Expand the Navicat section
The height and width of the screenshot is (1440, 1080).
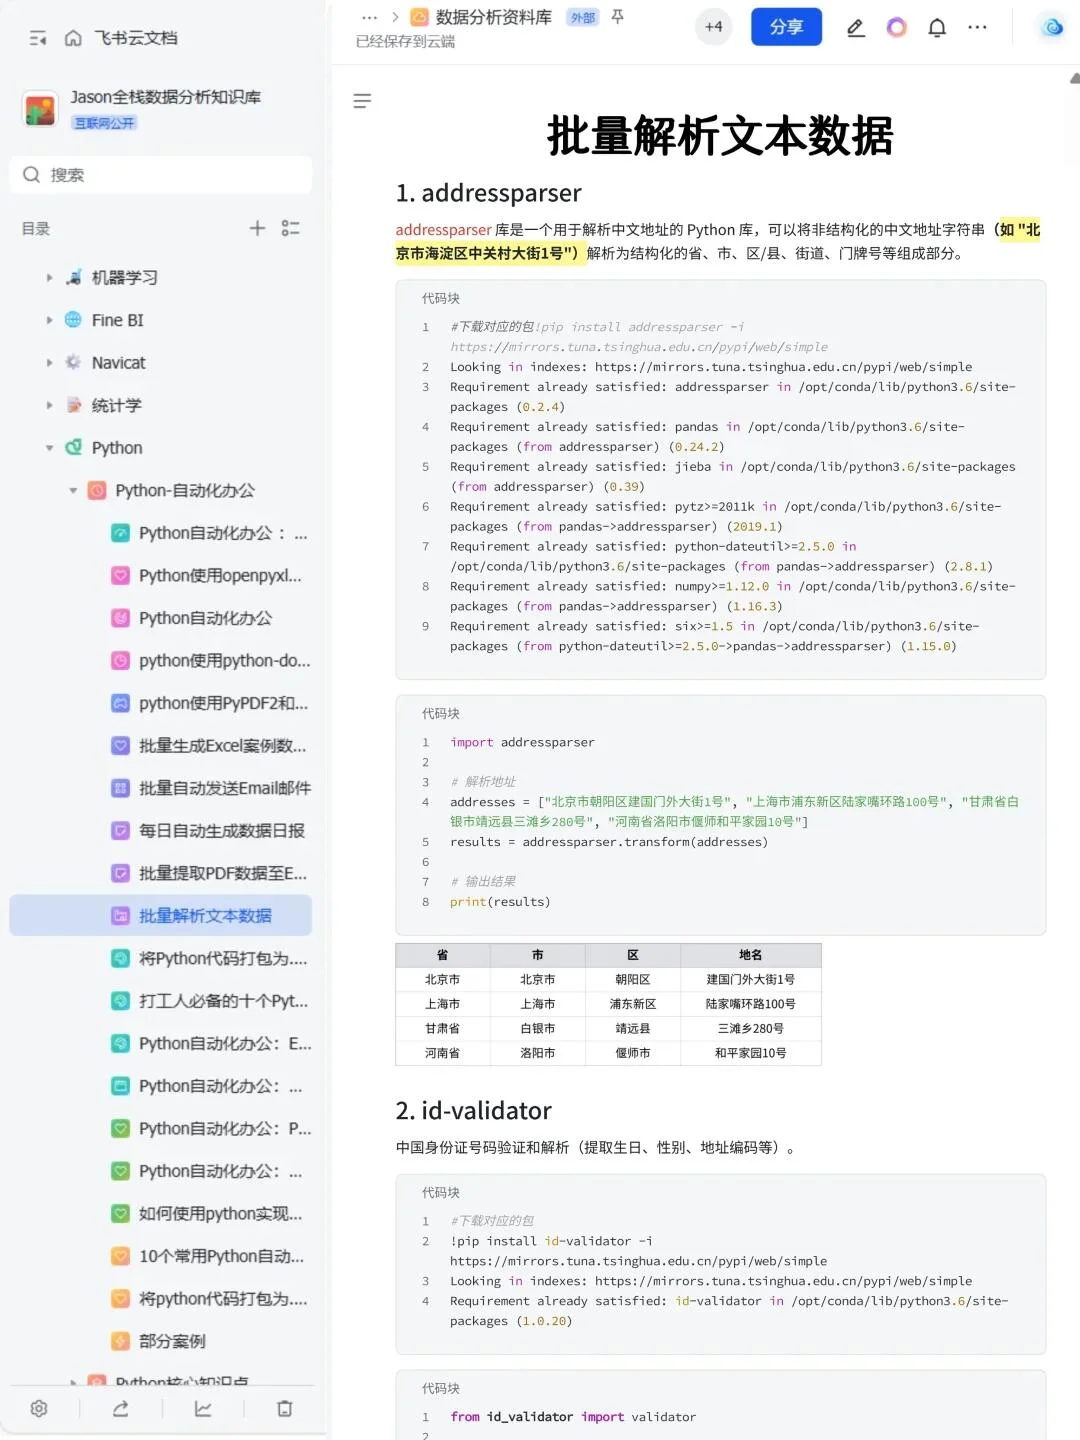coord(49,362)
